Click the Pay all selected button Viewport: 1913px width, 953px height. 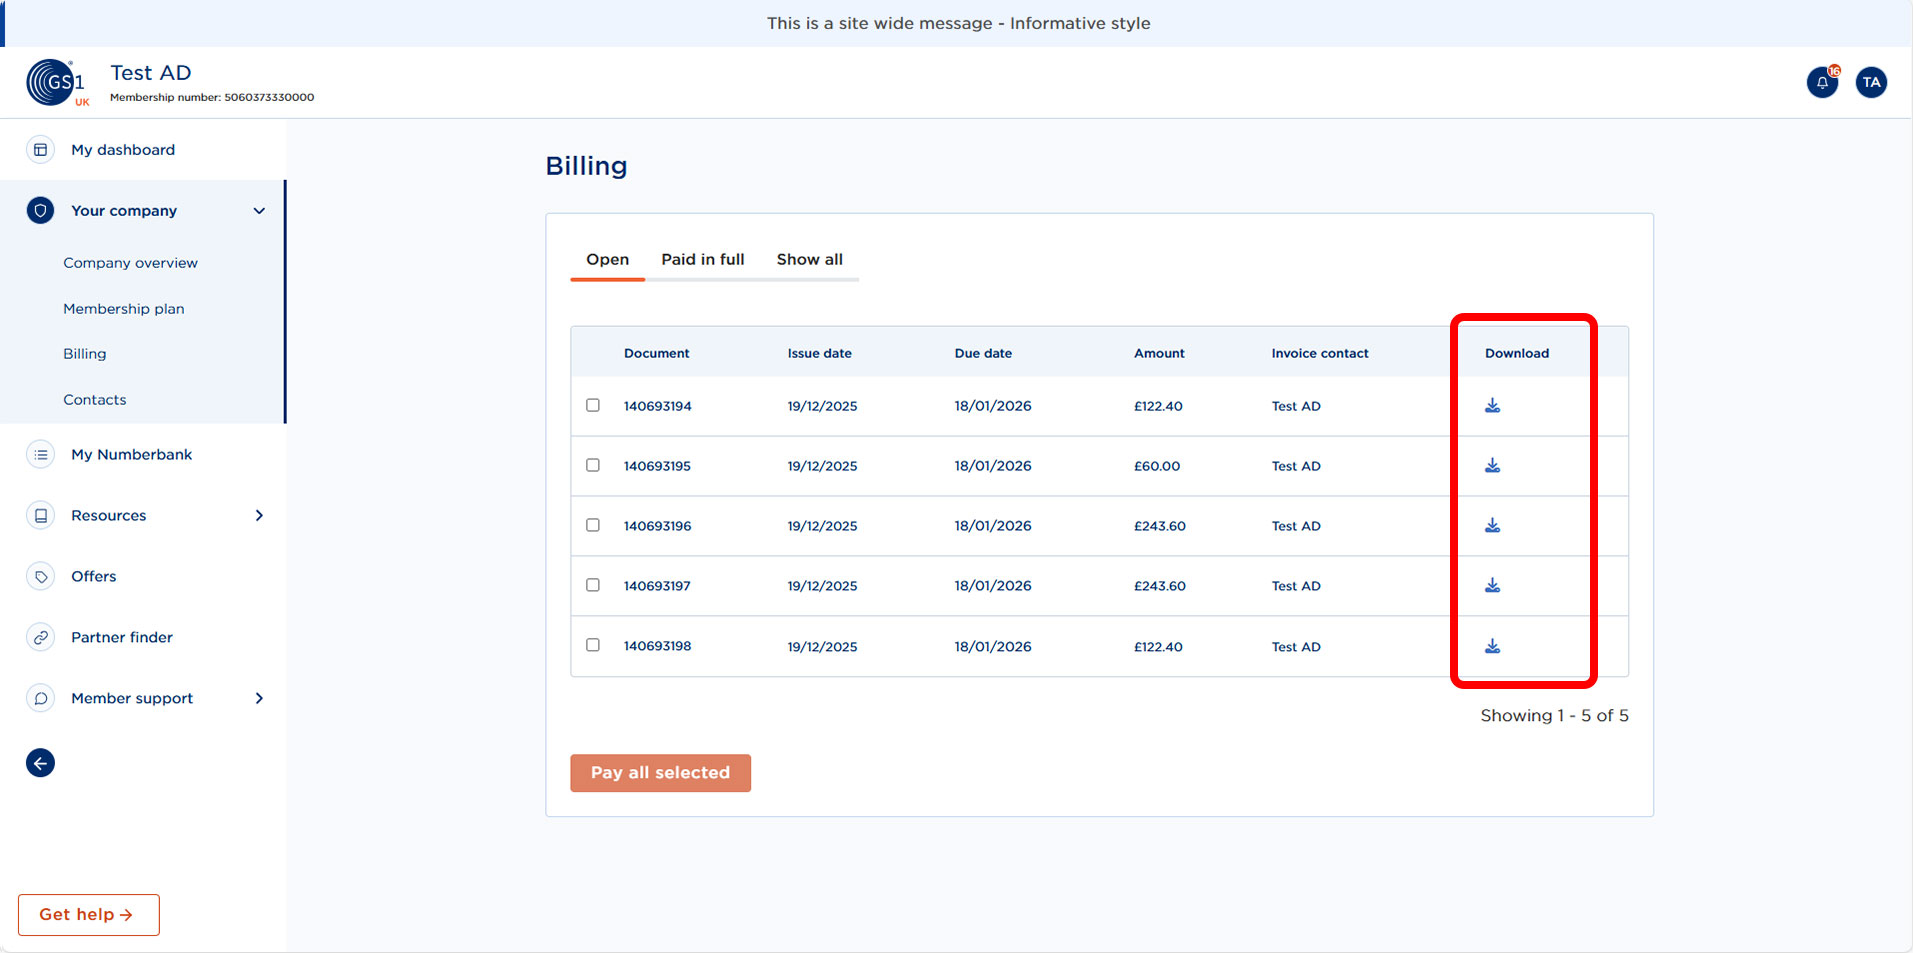660,772
